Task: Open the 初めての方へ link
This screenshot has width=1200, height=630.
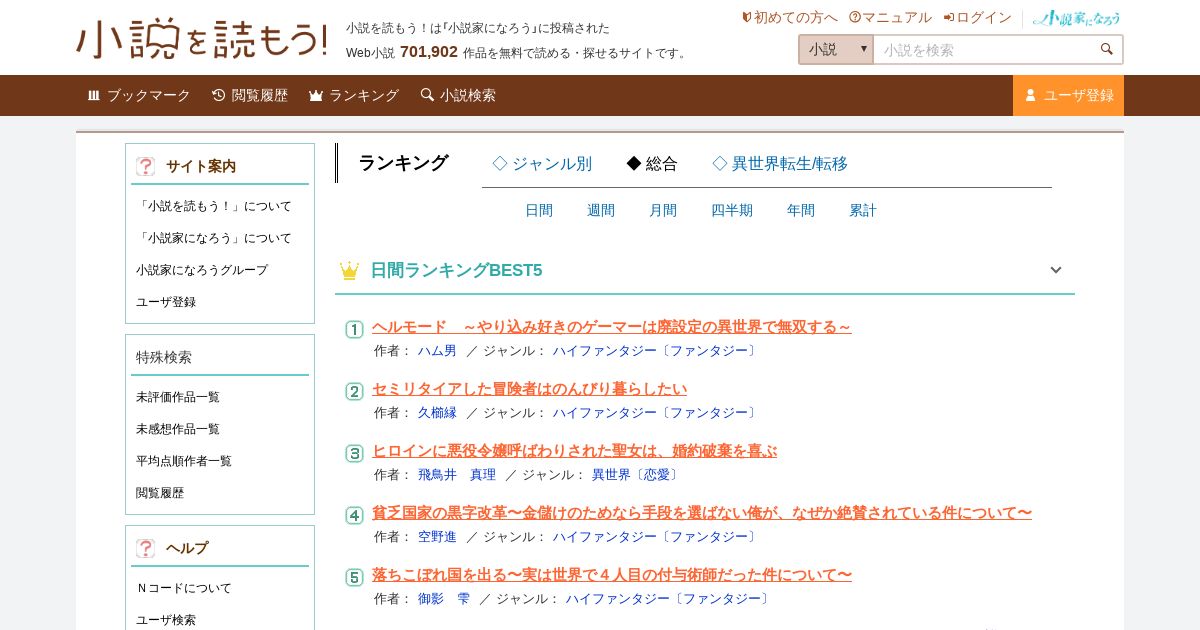Action: point(789,17)
